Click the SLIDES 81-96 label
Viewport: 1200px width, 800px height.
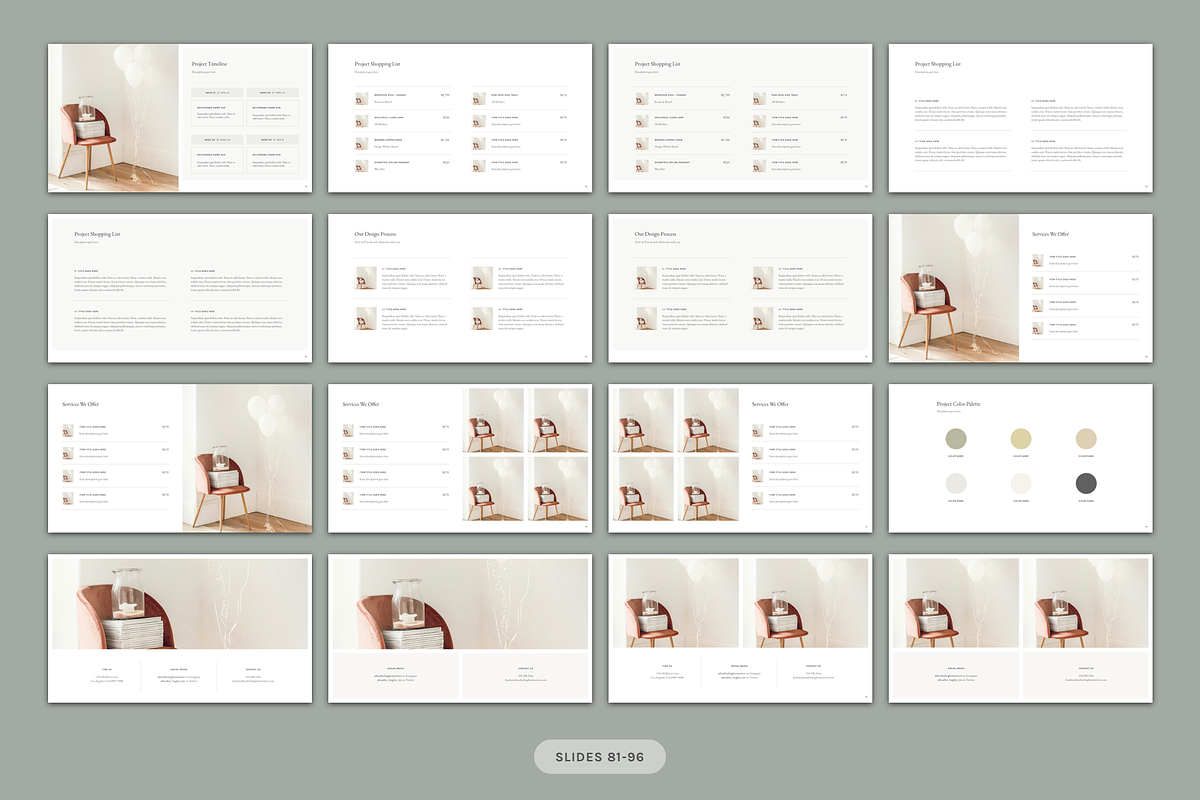600,757
